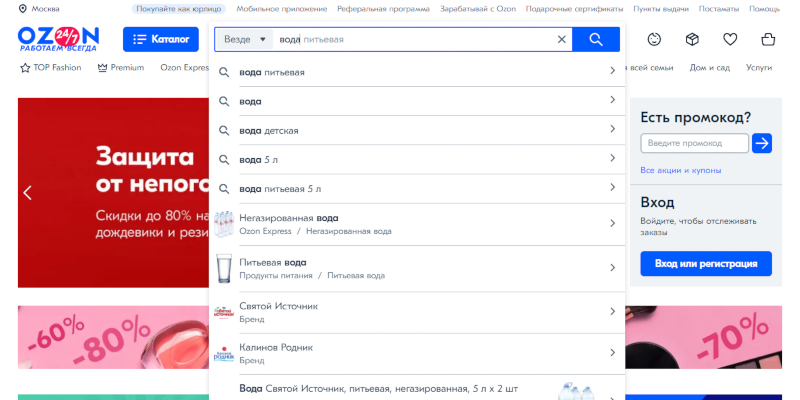Expand "Святой Источник" brand chevron
This screenshot has height=400, width=800.
612,311
